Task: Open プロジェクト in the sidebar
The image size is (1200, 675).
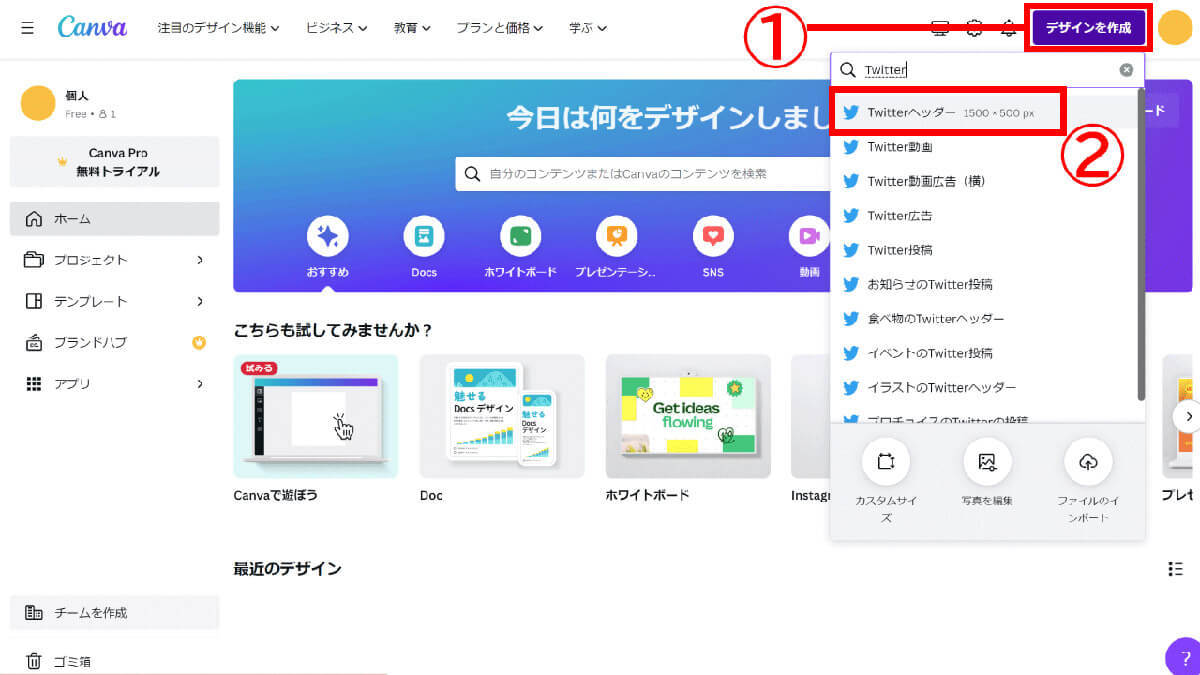Action: [x=114, y=260]
